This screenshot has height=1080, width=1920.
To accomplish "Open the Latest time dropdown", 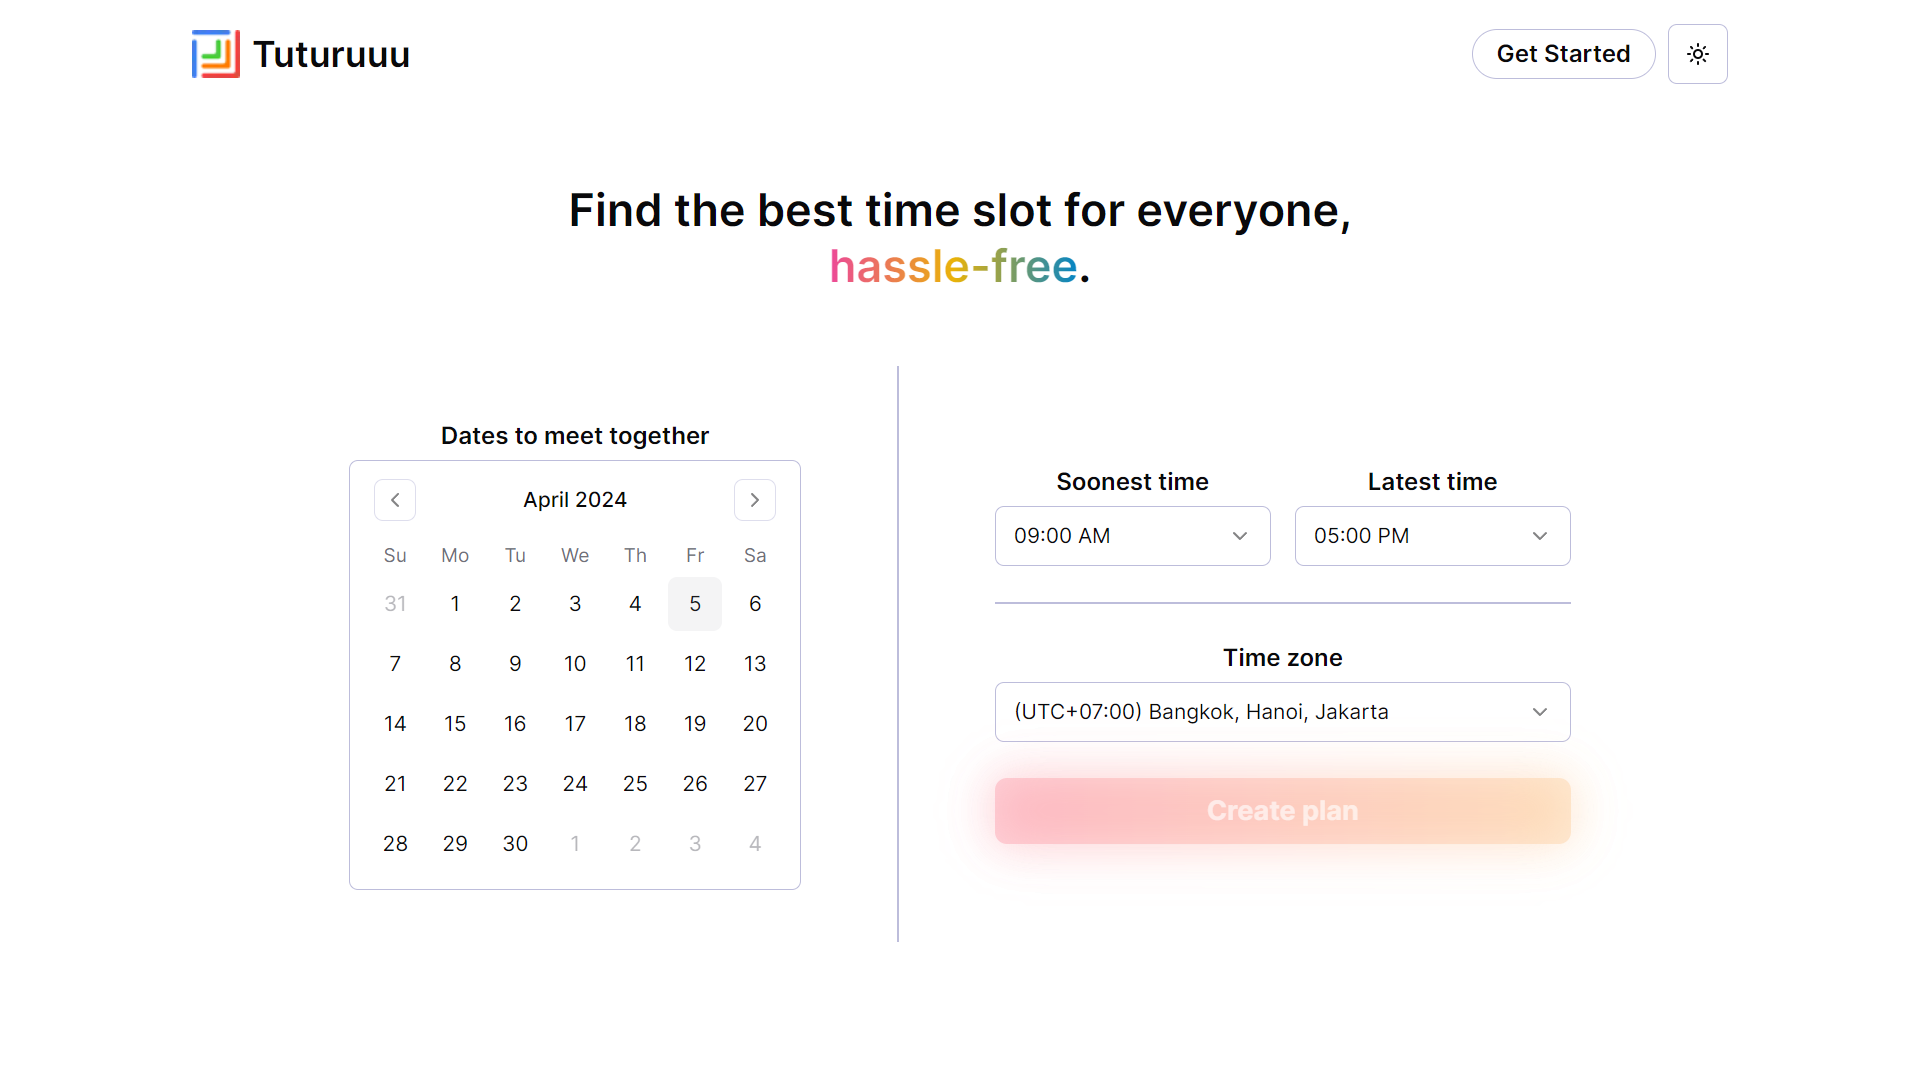I will 1433,536.
